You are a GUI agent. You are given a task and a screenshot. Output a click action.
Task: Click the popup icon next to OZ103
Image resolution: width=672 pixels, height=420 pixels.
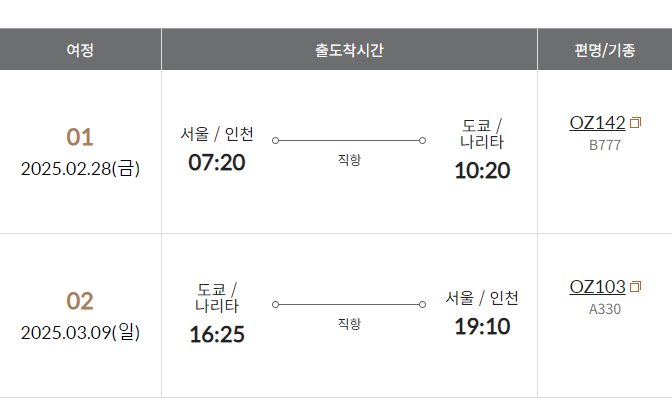(x=636, y=287)
